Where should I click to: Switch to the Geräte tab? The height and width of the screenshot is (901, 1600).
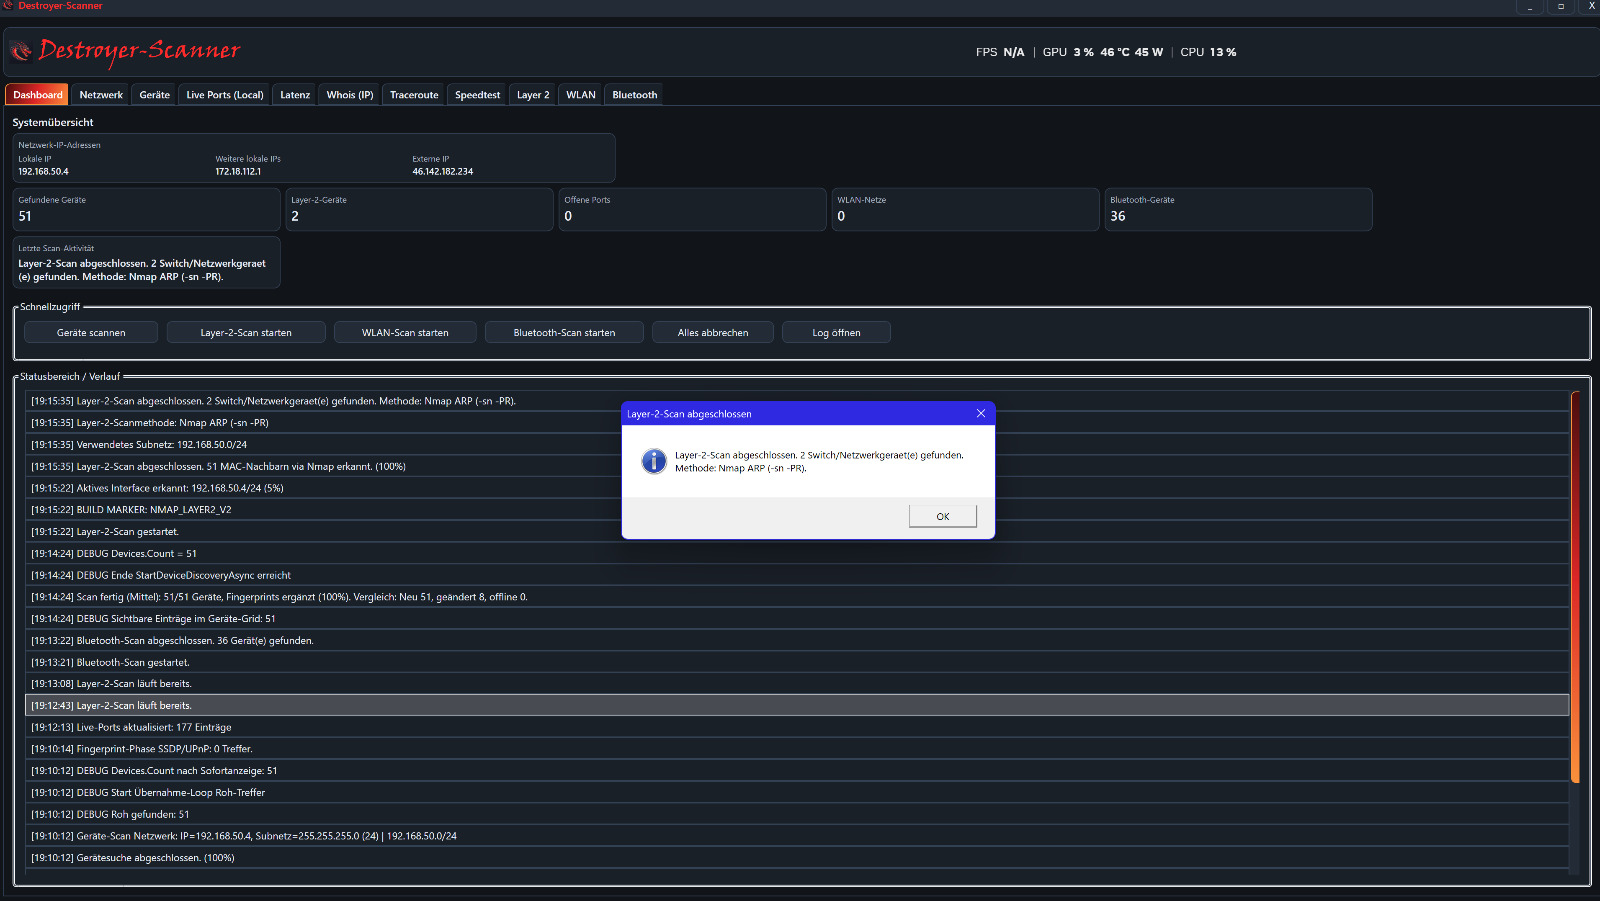tap(154, 95)
